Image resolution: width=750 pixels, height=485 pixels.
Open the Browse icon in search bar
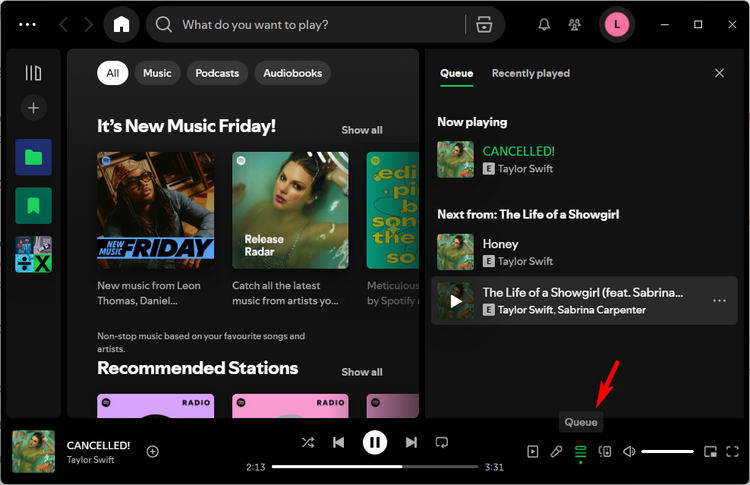point(484,24)
